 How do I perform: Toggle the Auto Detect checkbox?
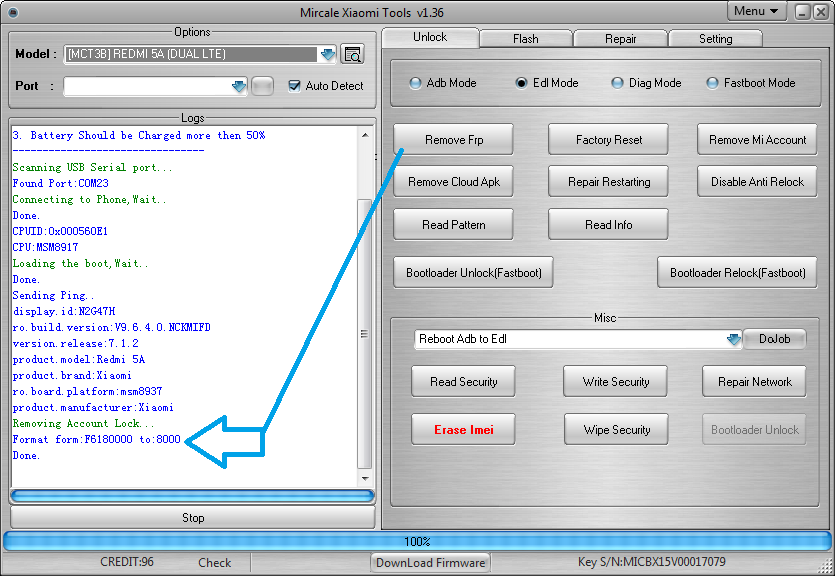[294, 86]
